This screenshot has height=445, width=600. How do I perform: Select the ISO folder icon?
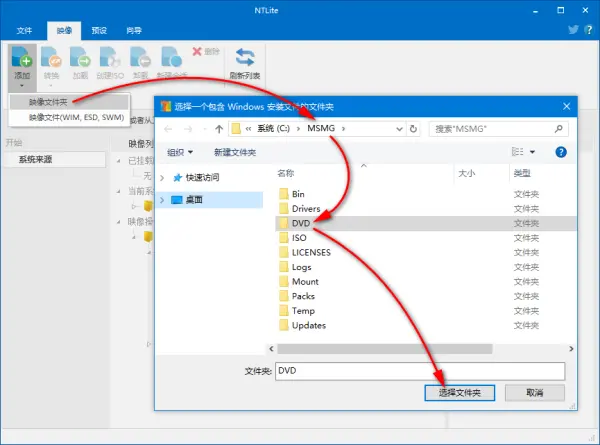284,238
